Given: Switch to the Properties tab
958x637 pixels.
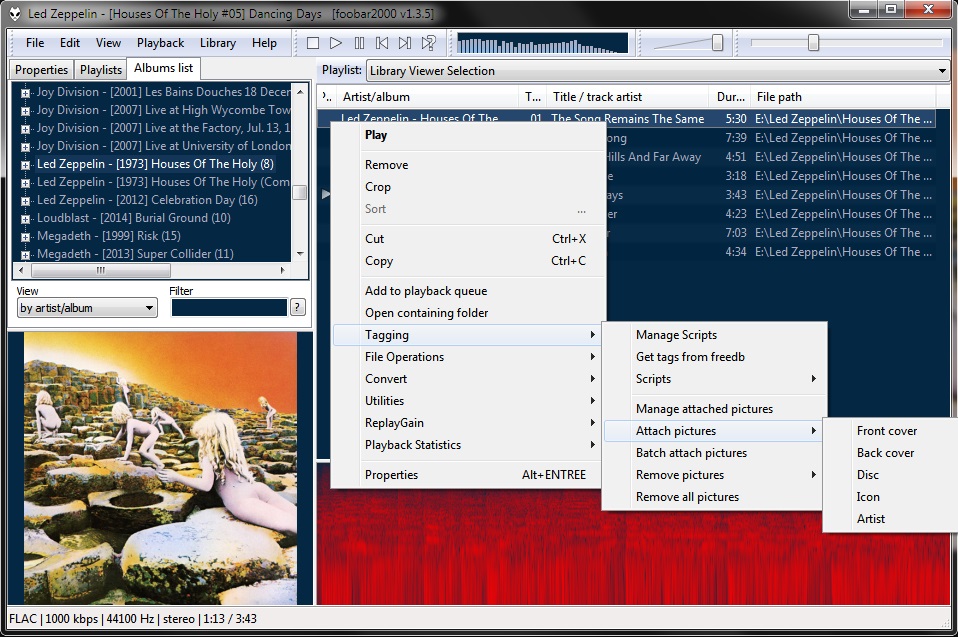Looking at the screenshot, I should pos(42,70).
